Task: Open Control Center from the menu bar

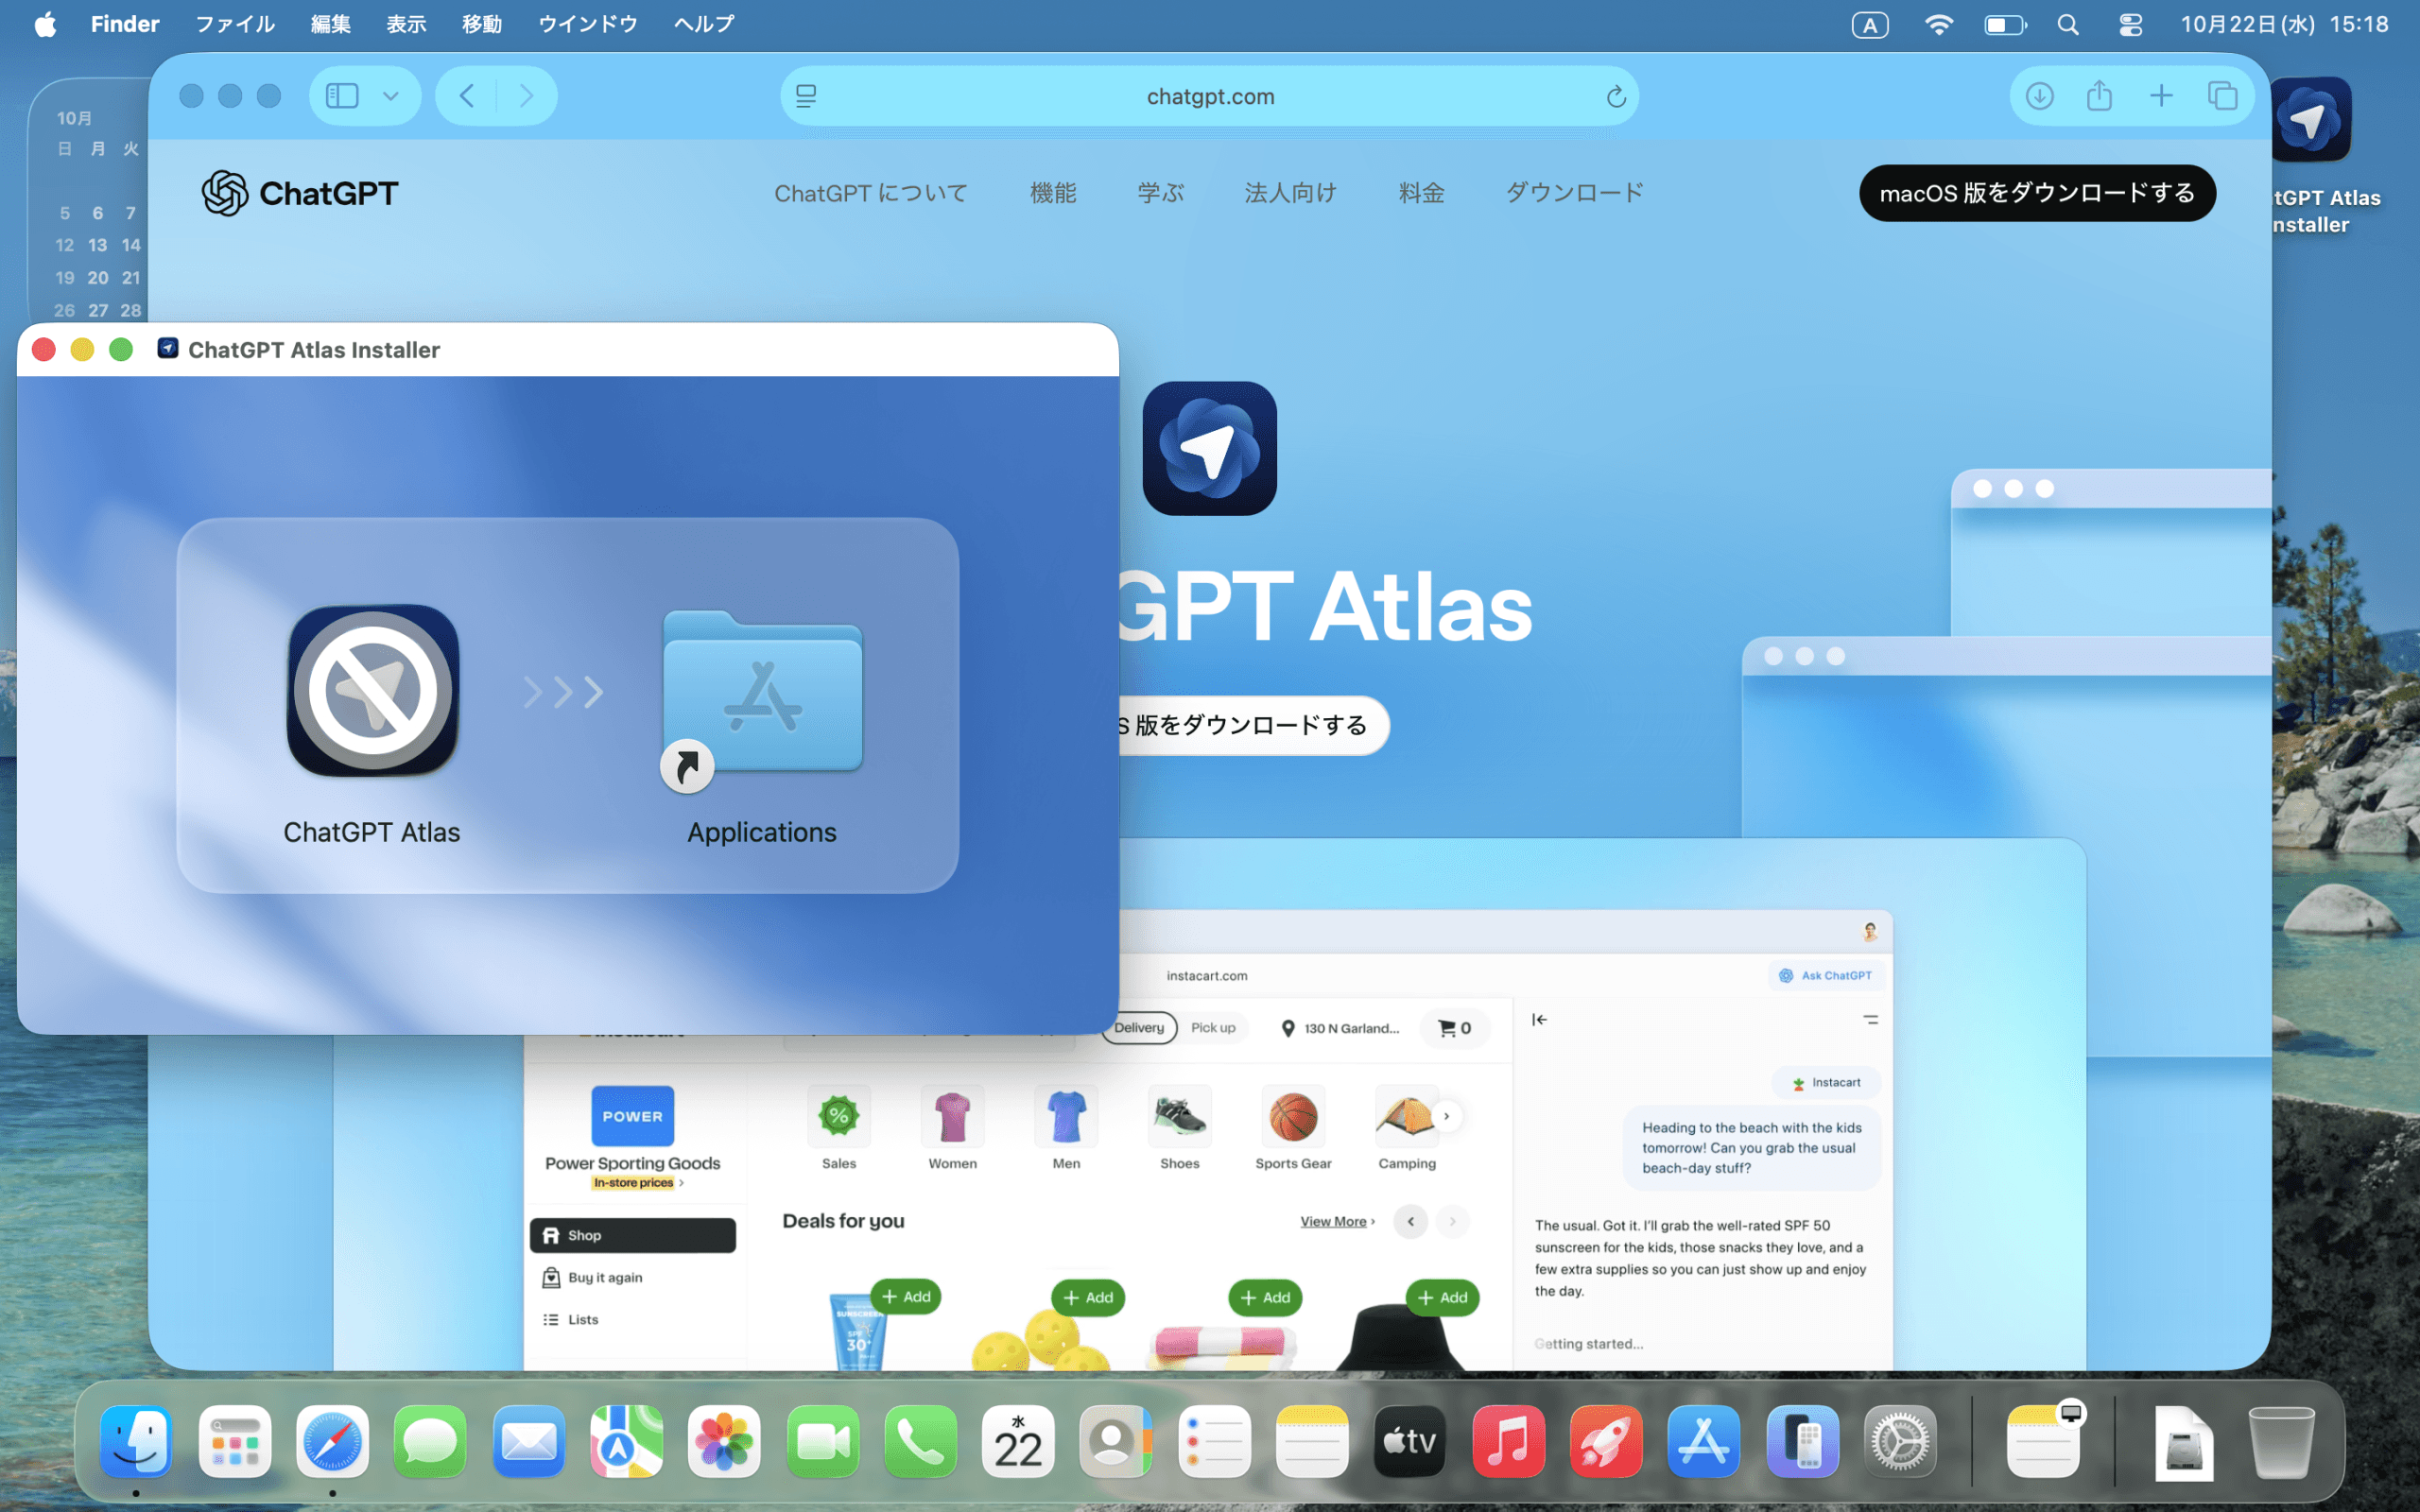Action: [x=2130, y=24]
